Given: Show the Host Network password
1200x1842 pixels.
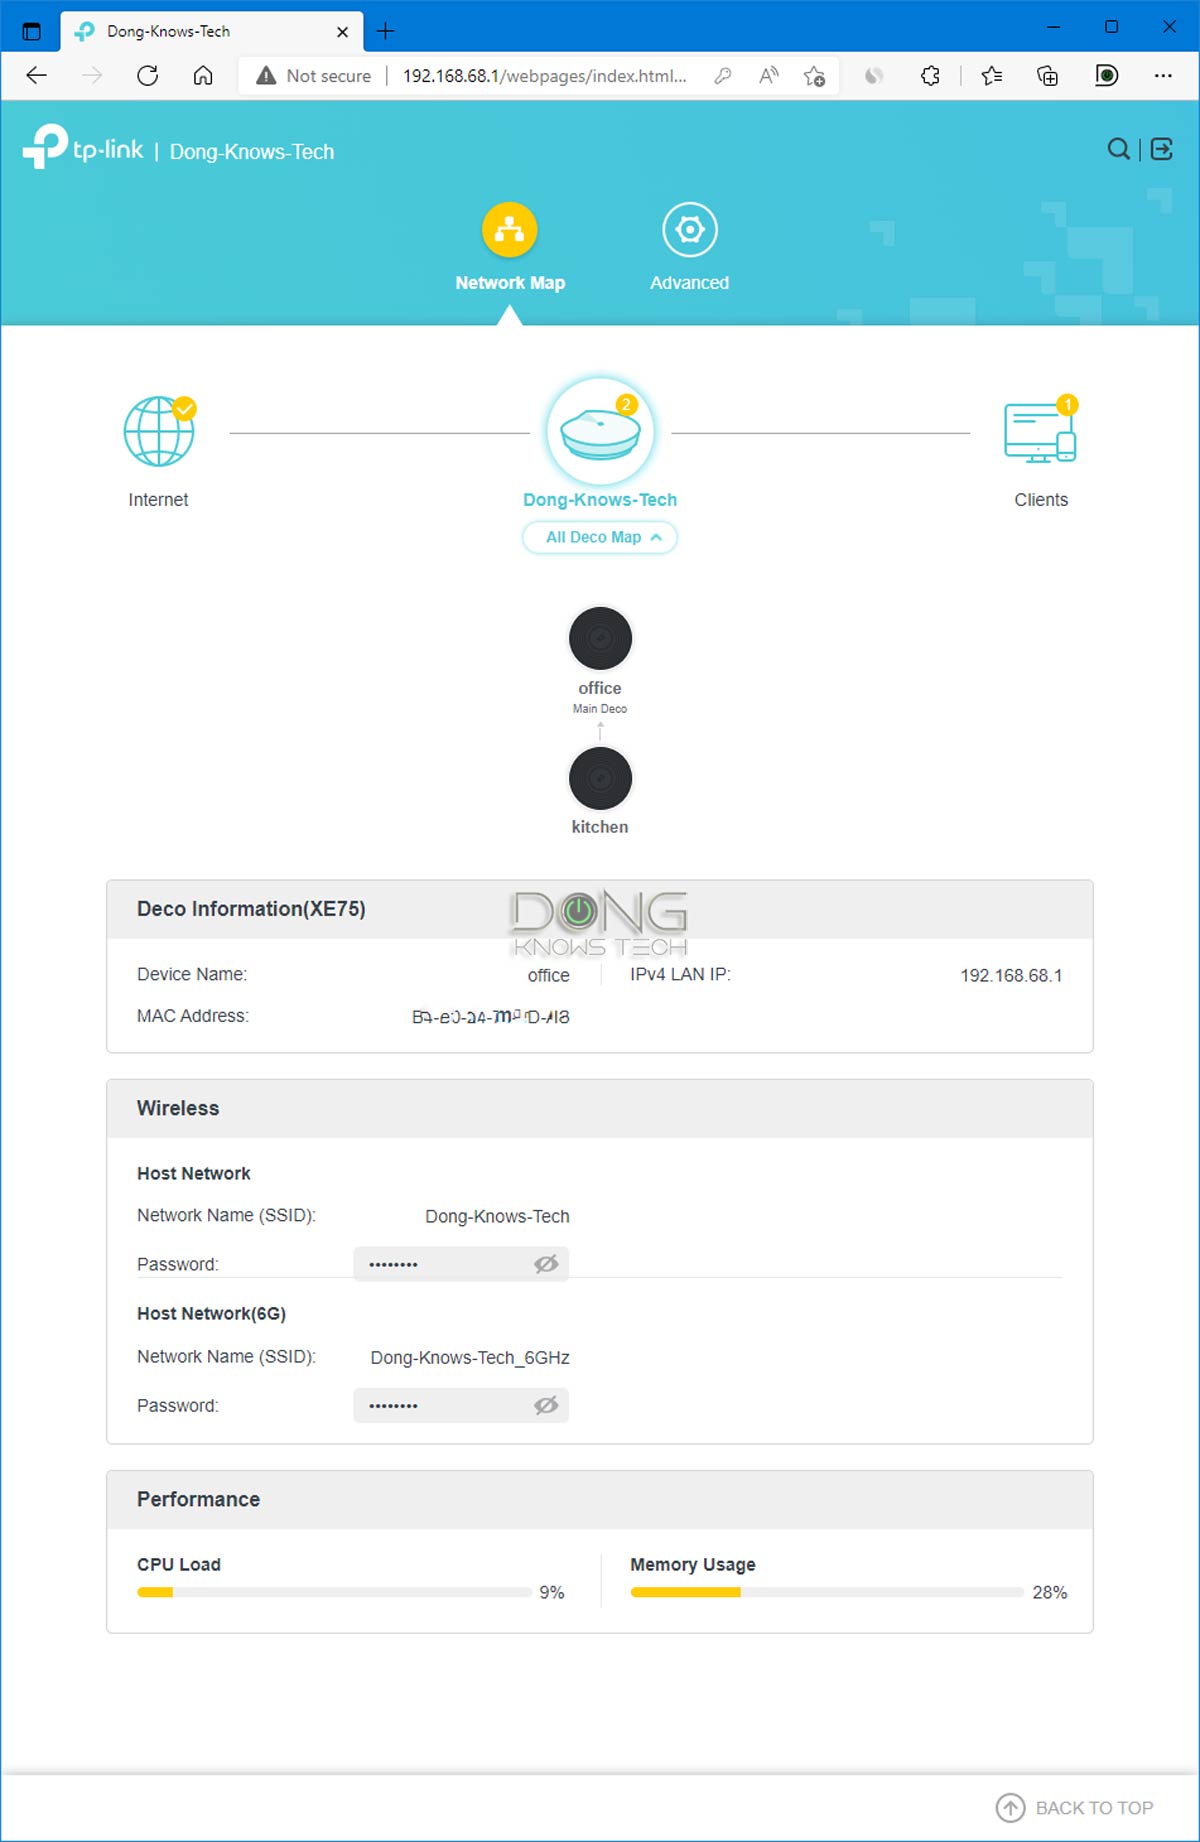Looking at the screenshot, I should (546, 1264).
